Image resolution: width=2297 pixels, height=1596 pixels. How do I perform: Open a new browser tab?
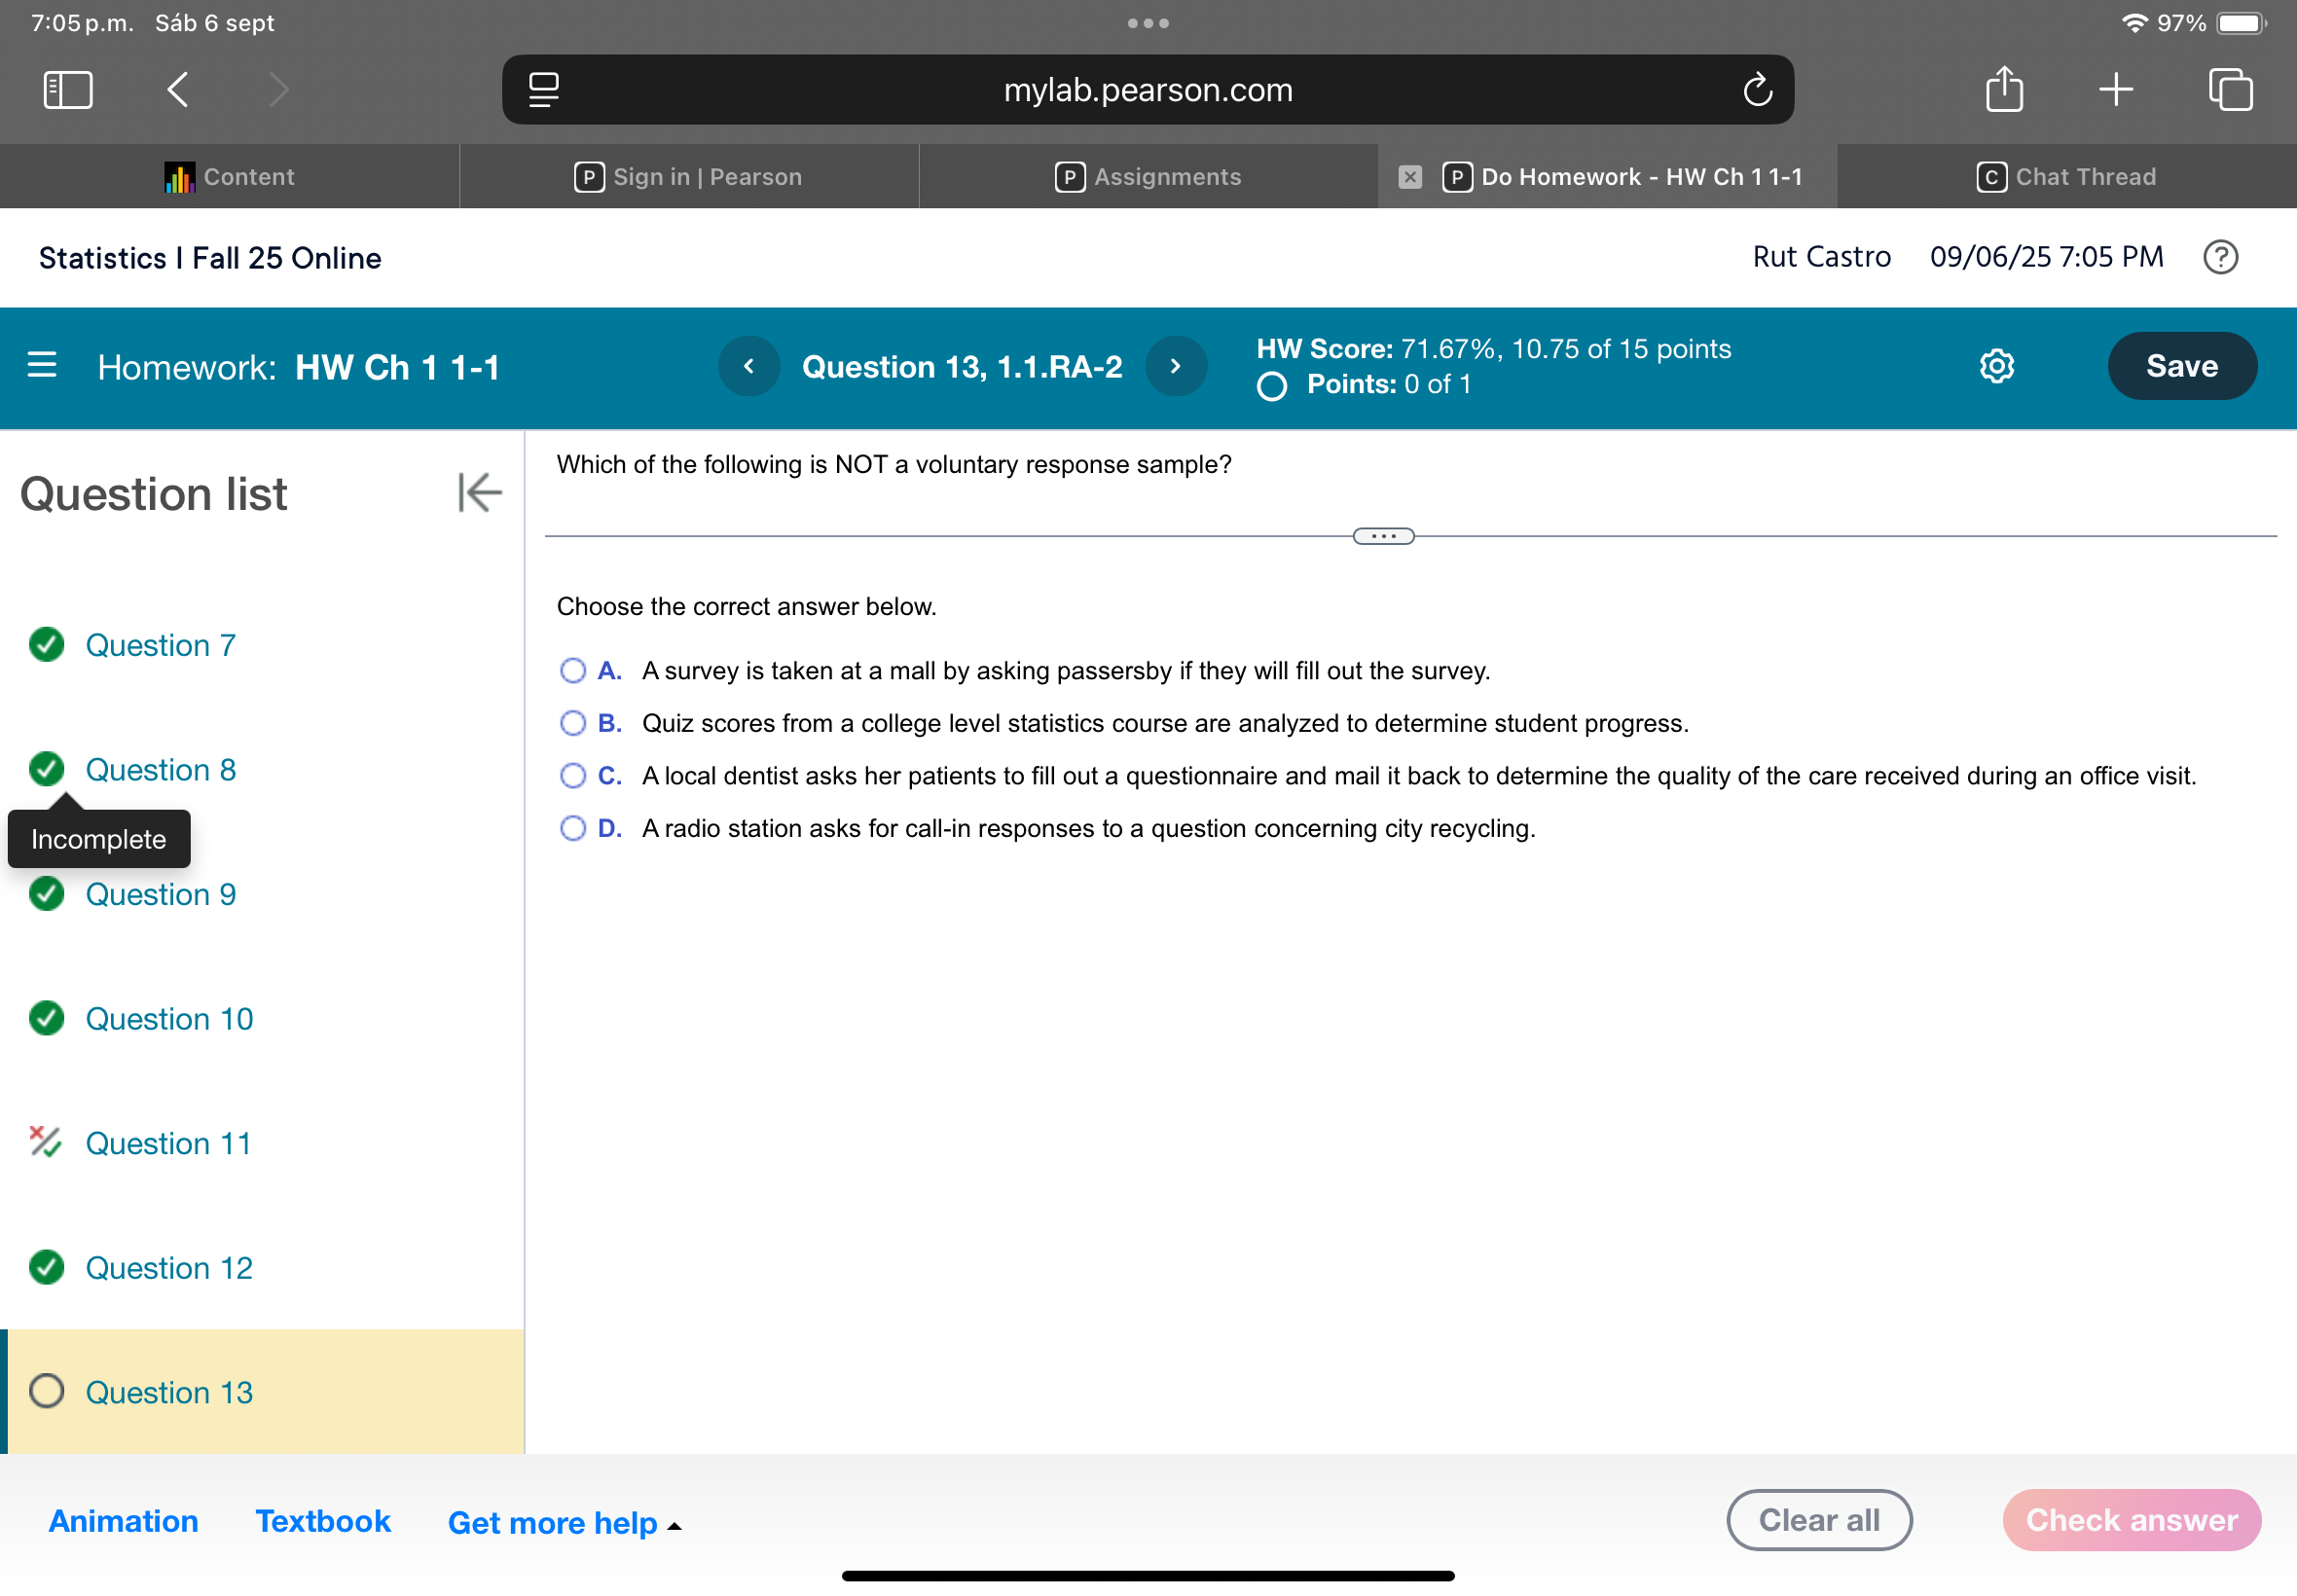2116,89
